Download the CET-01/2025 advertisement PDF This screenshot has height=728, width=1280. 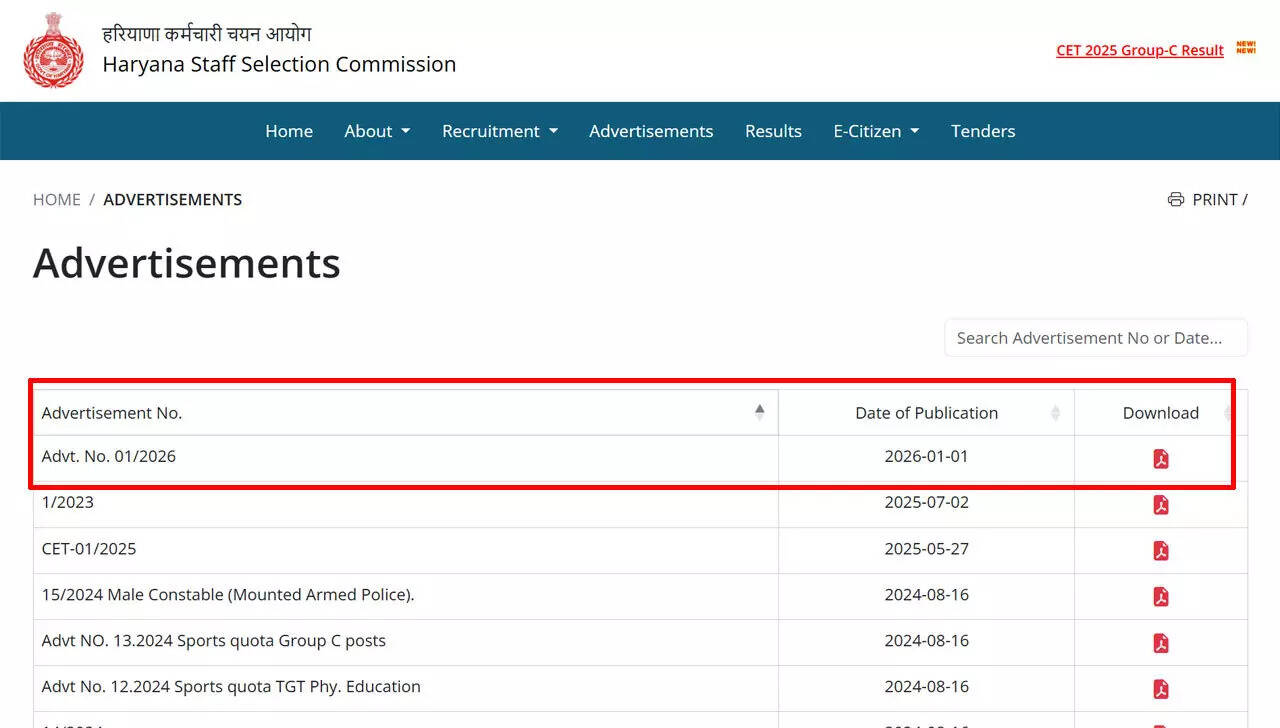coord(1160,551)
